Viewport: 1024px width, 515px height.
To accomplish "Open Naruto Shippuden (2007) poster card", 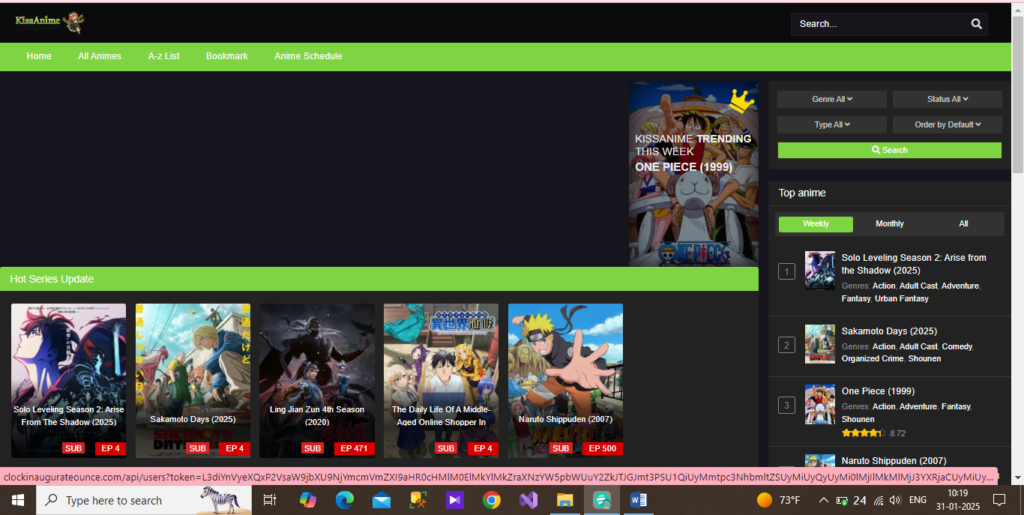I will tap(566, 381).
